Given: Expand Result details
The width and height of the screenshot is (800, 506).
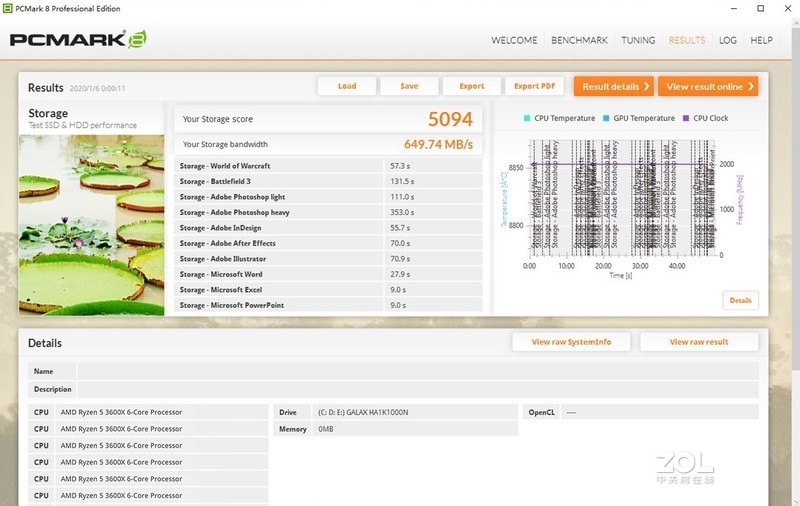Looking at the screenshot, I should click(613, 87).
